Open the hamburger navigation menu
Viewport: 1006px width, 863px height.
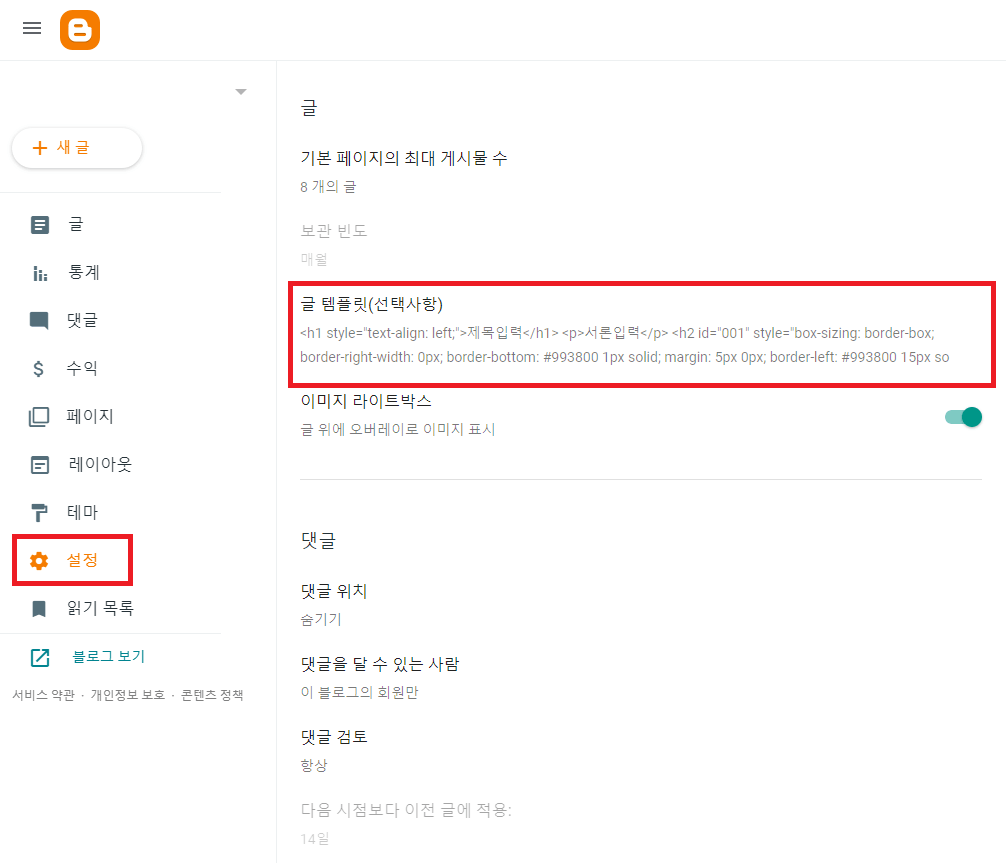pos(31,28)
